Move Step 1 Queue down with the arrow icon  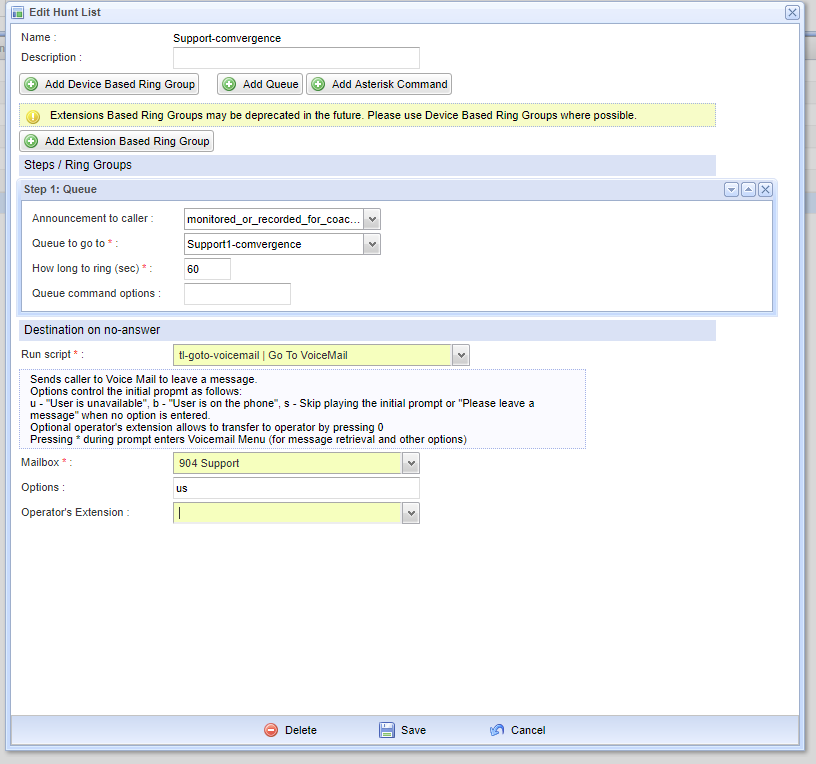(731, 189)
